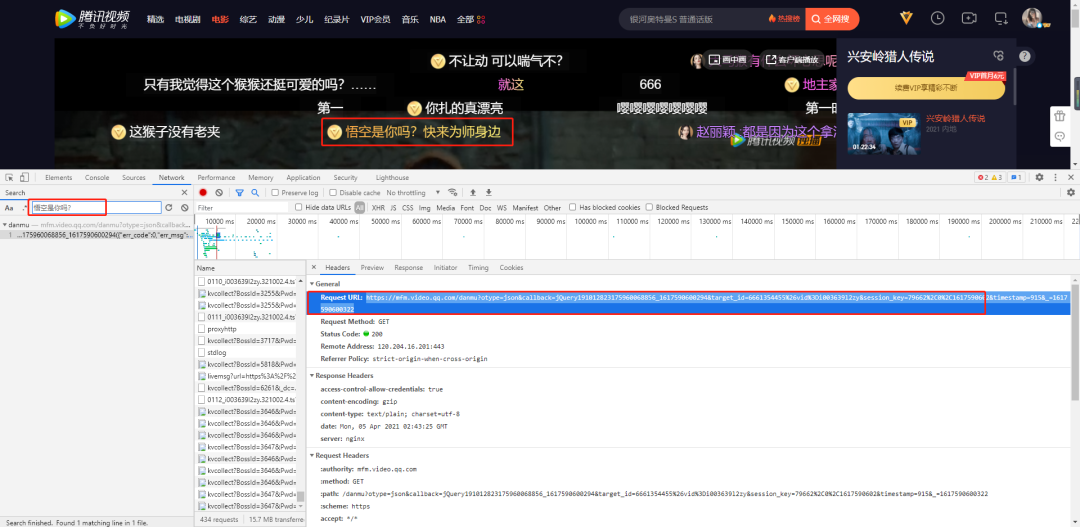Check the proxyhttp request row checkbox
1080x527 pixels.
point(201,329)
